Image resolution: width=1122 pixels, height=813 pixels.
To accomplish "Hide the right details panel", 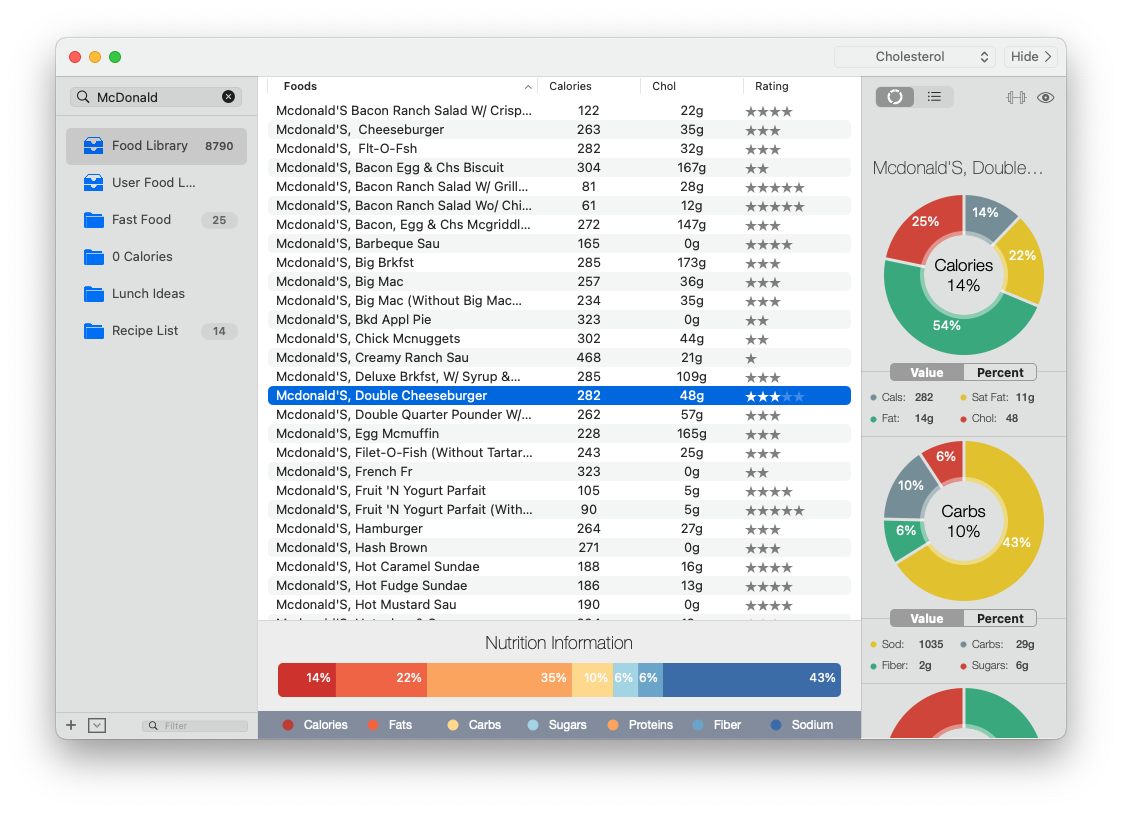I will point(1033,57).
